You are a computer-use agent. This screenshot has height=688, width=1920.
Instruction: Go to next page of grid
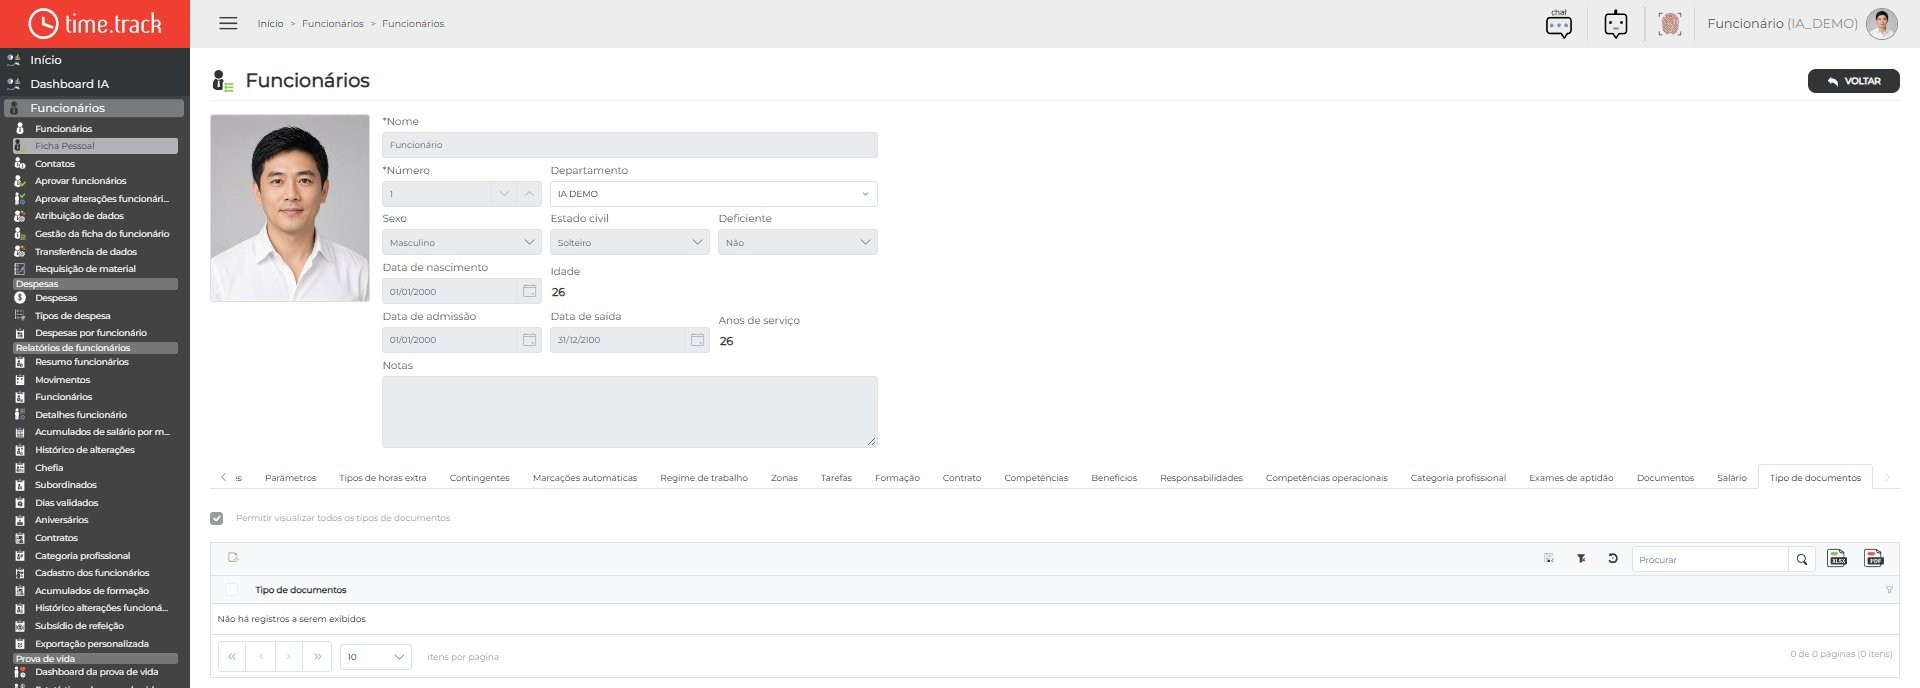tap(289, 656)
